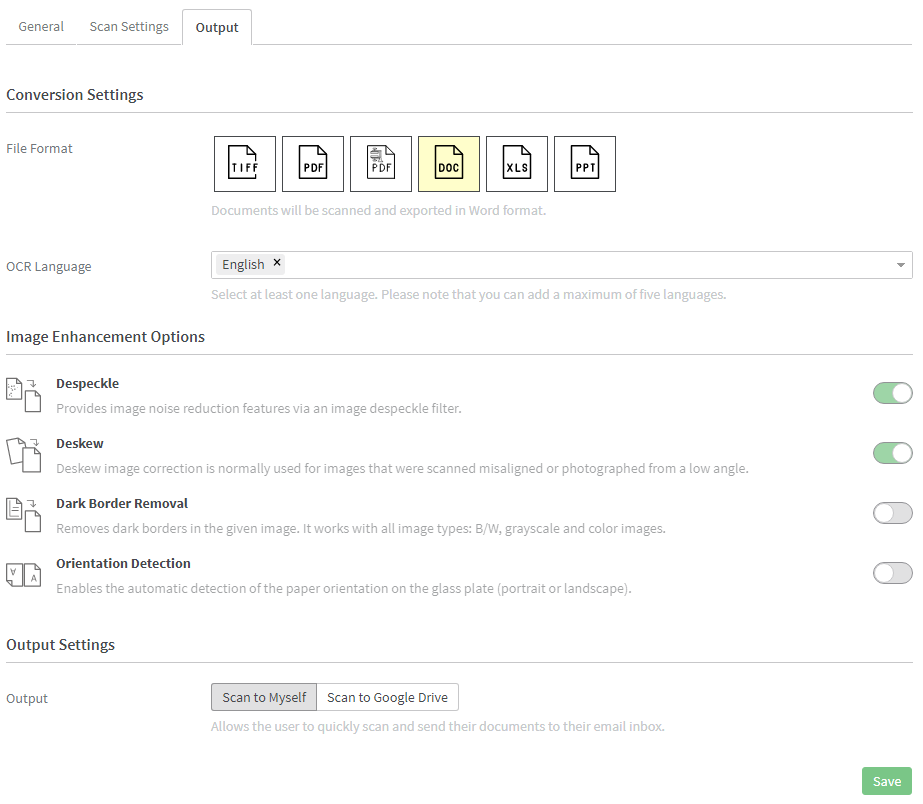Screen dimensions: 923x804
Task: Open the Scan Settings tab
Action: click(x=129, y=27)
